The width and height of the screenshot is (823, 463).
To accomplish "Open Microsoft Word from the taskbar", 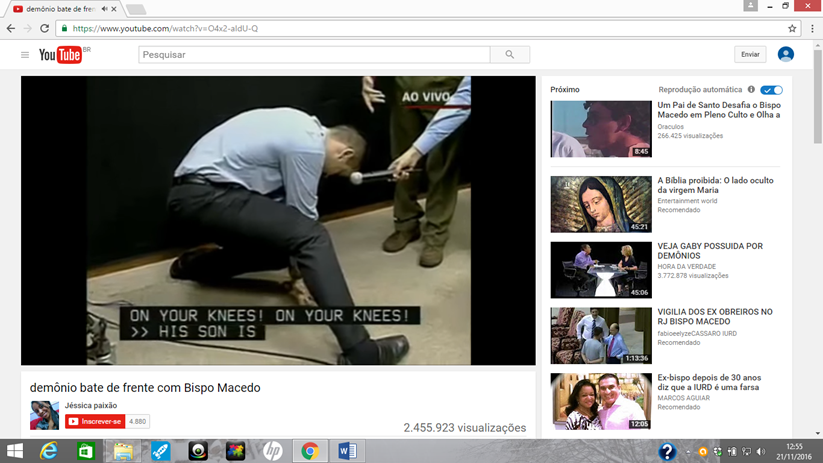I will coord(347,451).
